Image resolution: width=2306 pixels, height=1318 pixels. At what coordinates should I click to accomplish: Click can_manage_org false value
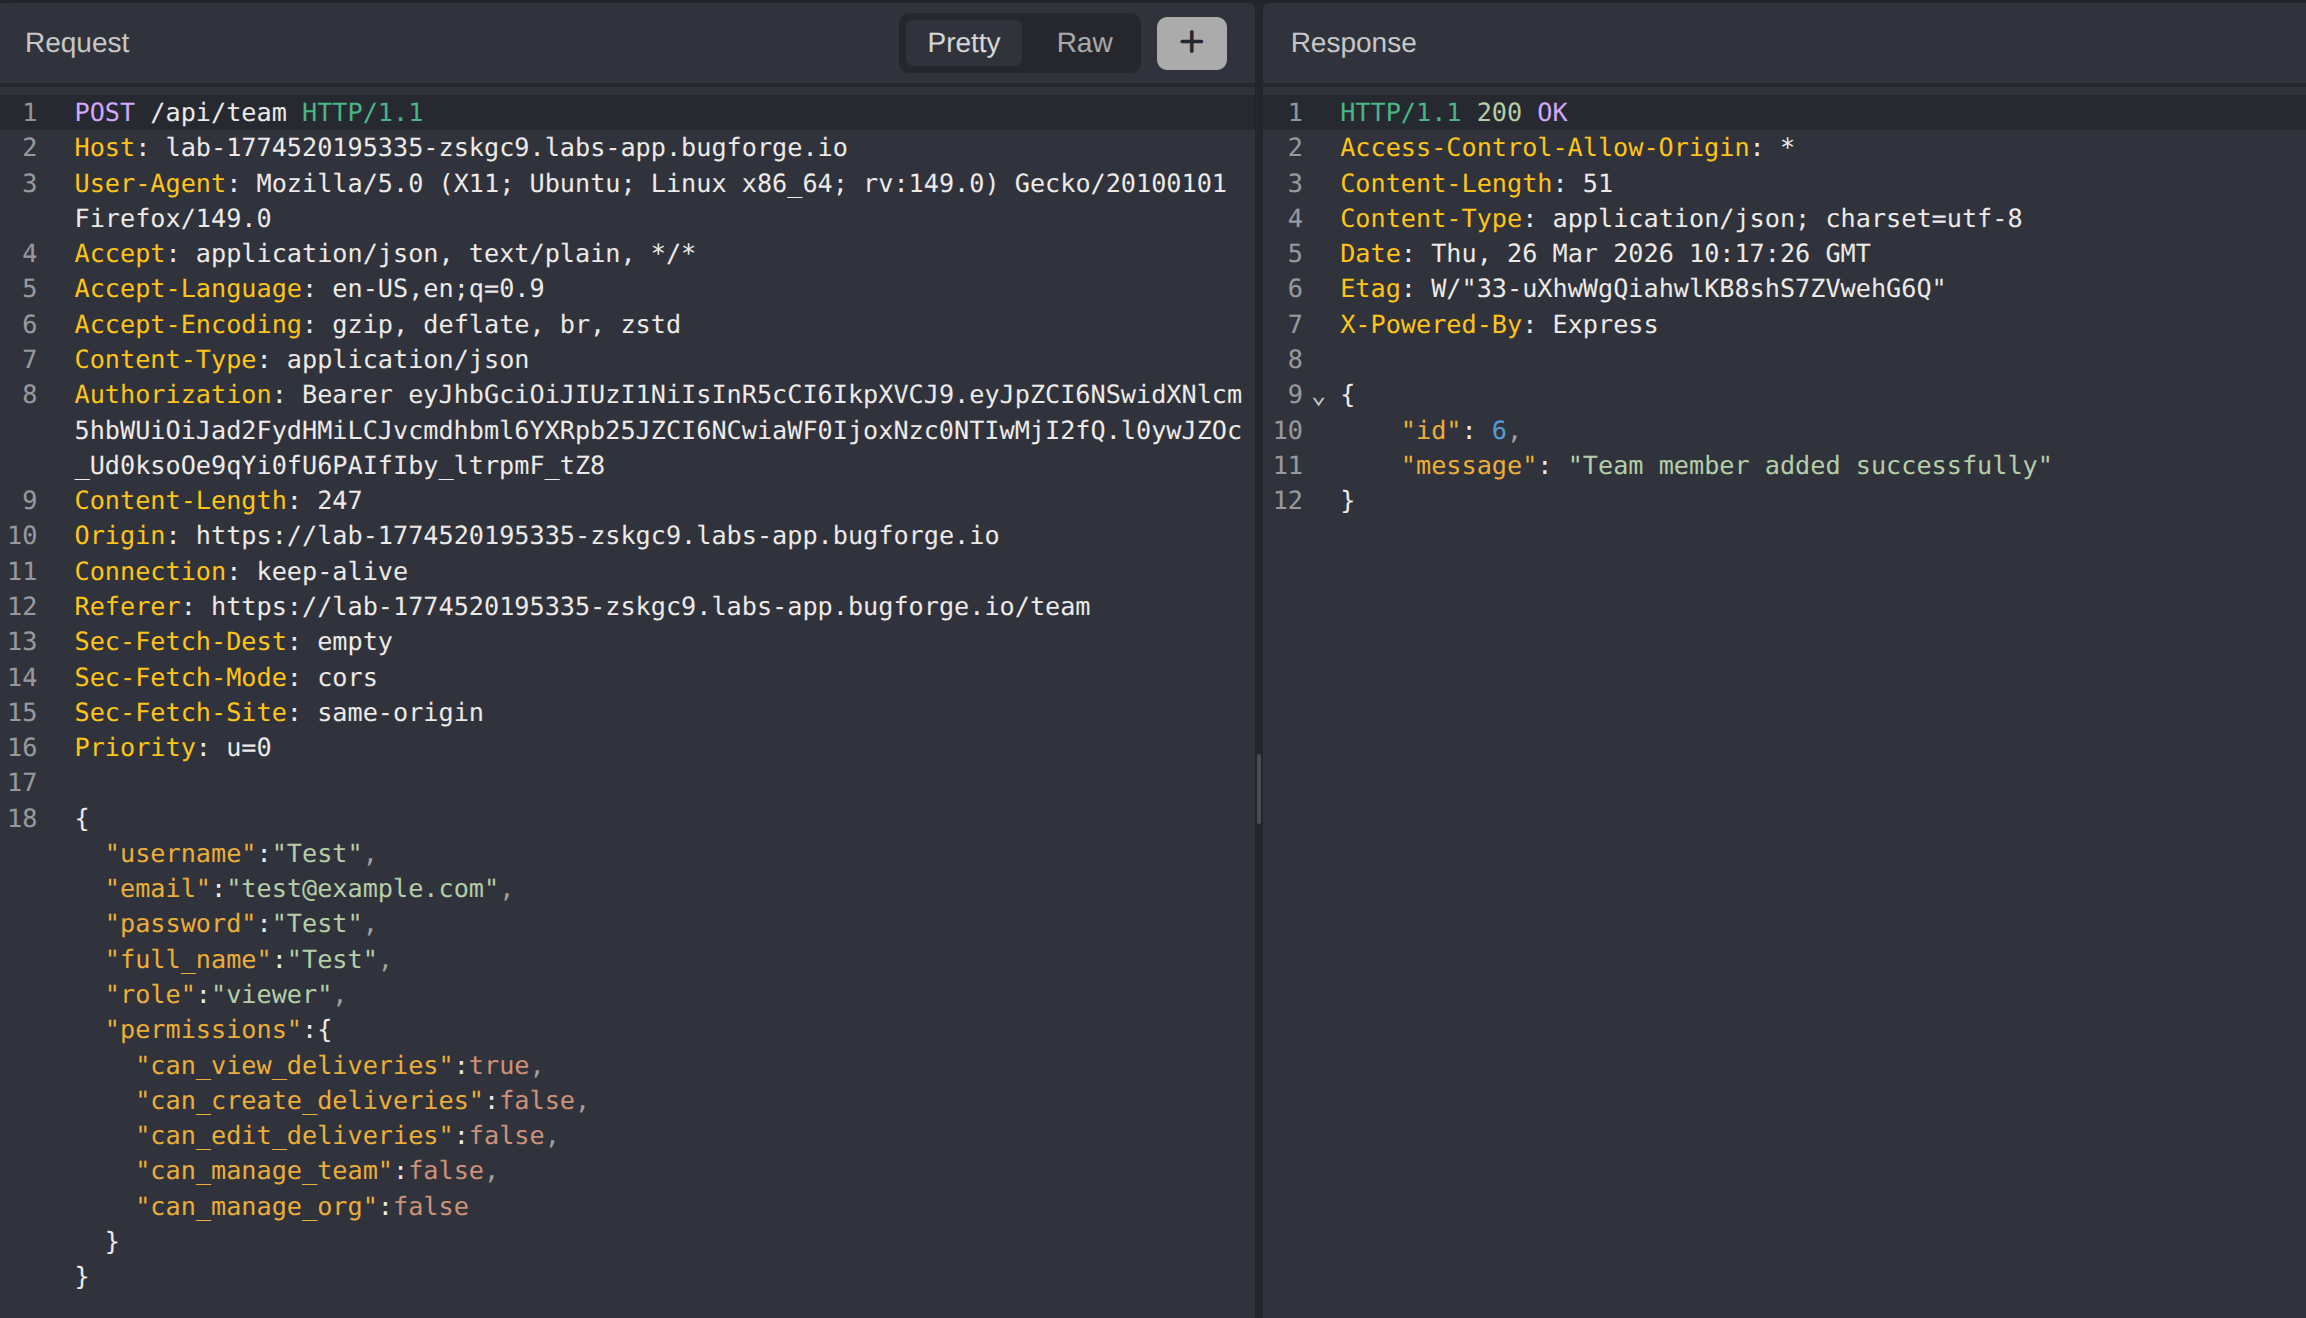(431, 1207)
